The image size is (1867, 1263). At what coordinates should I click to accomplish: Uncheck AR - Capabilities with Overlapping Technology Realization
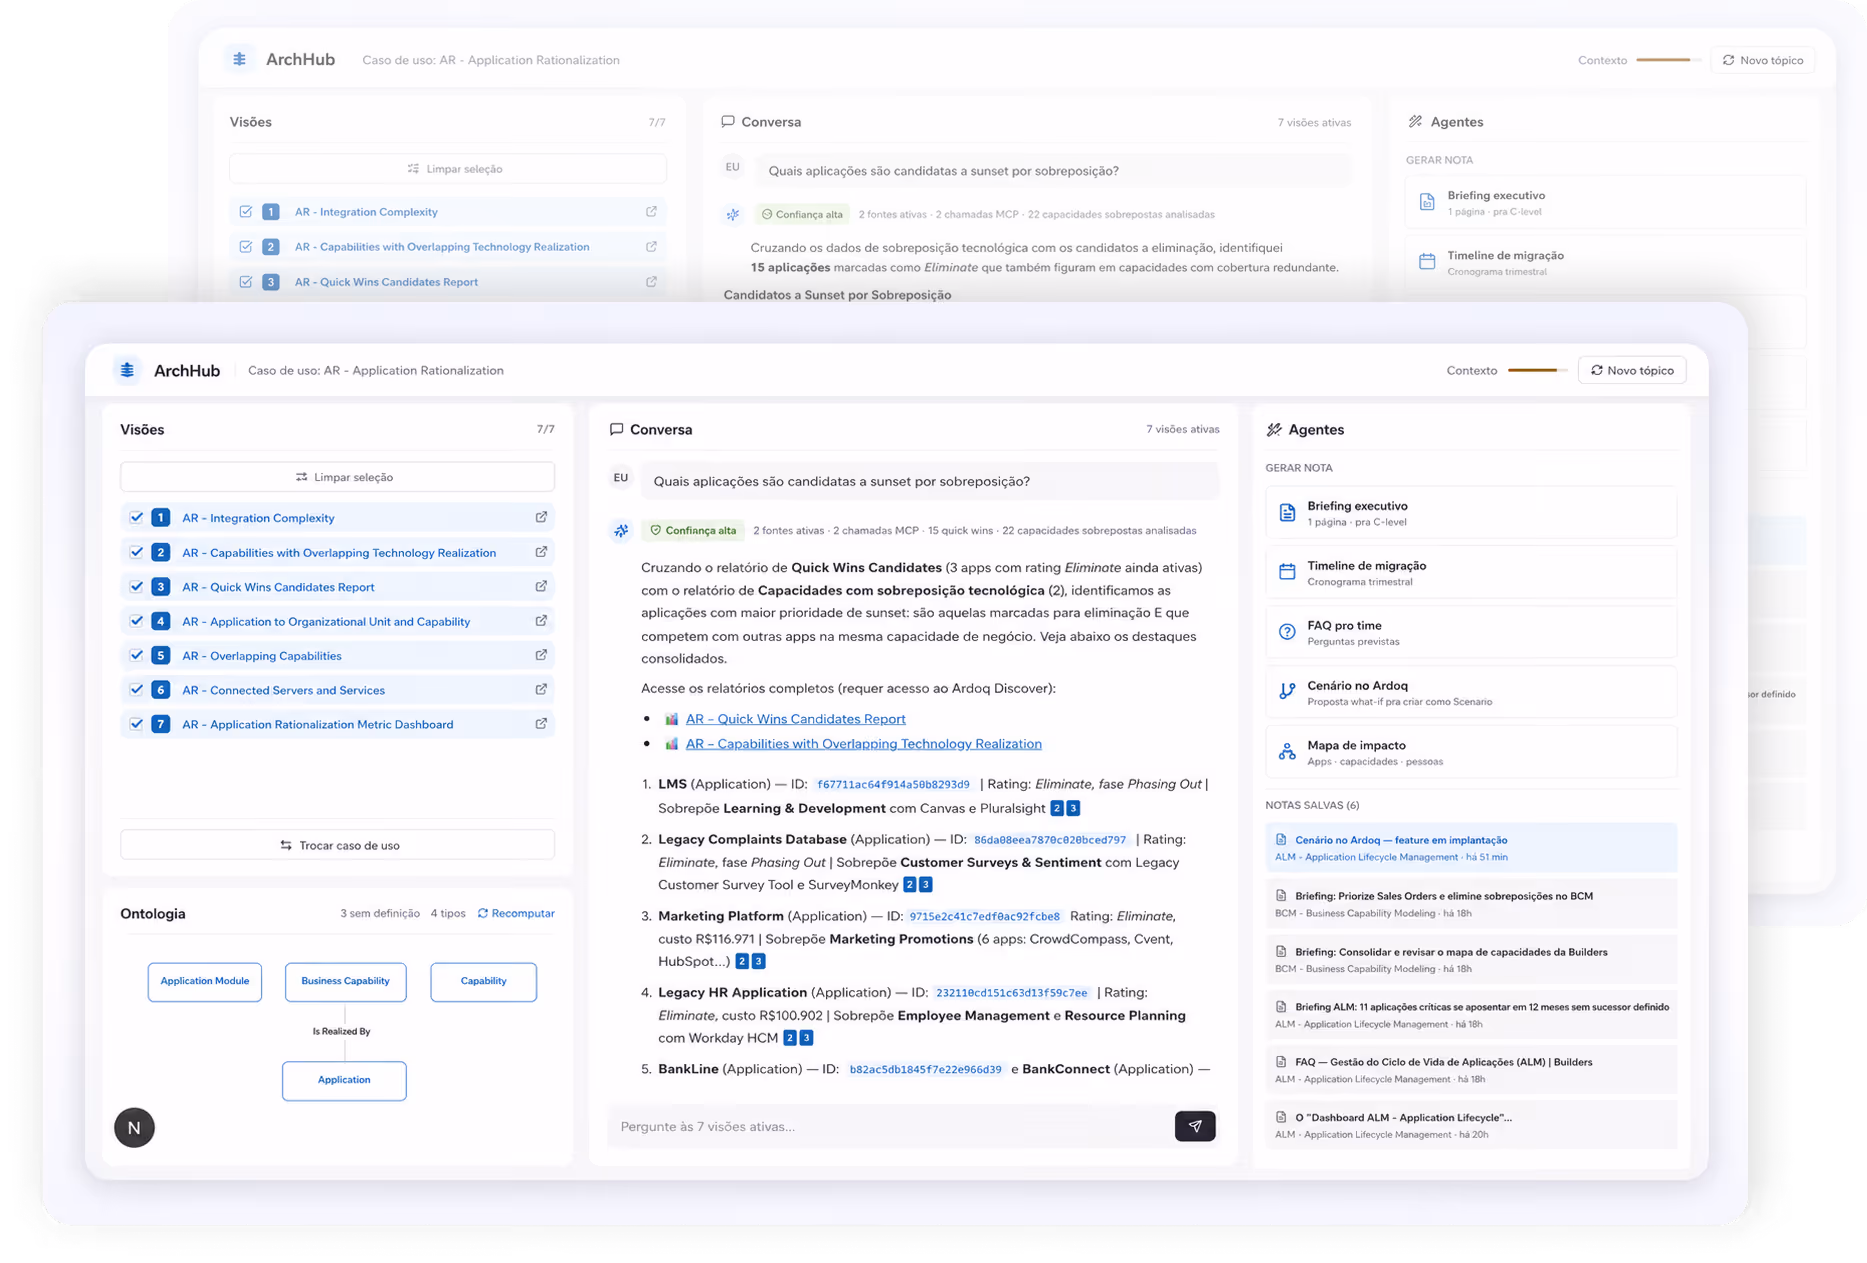(x=136, y=552)
